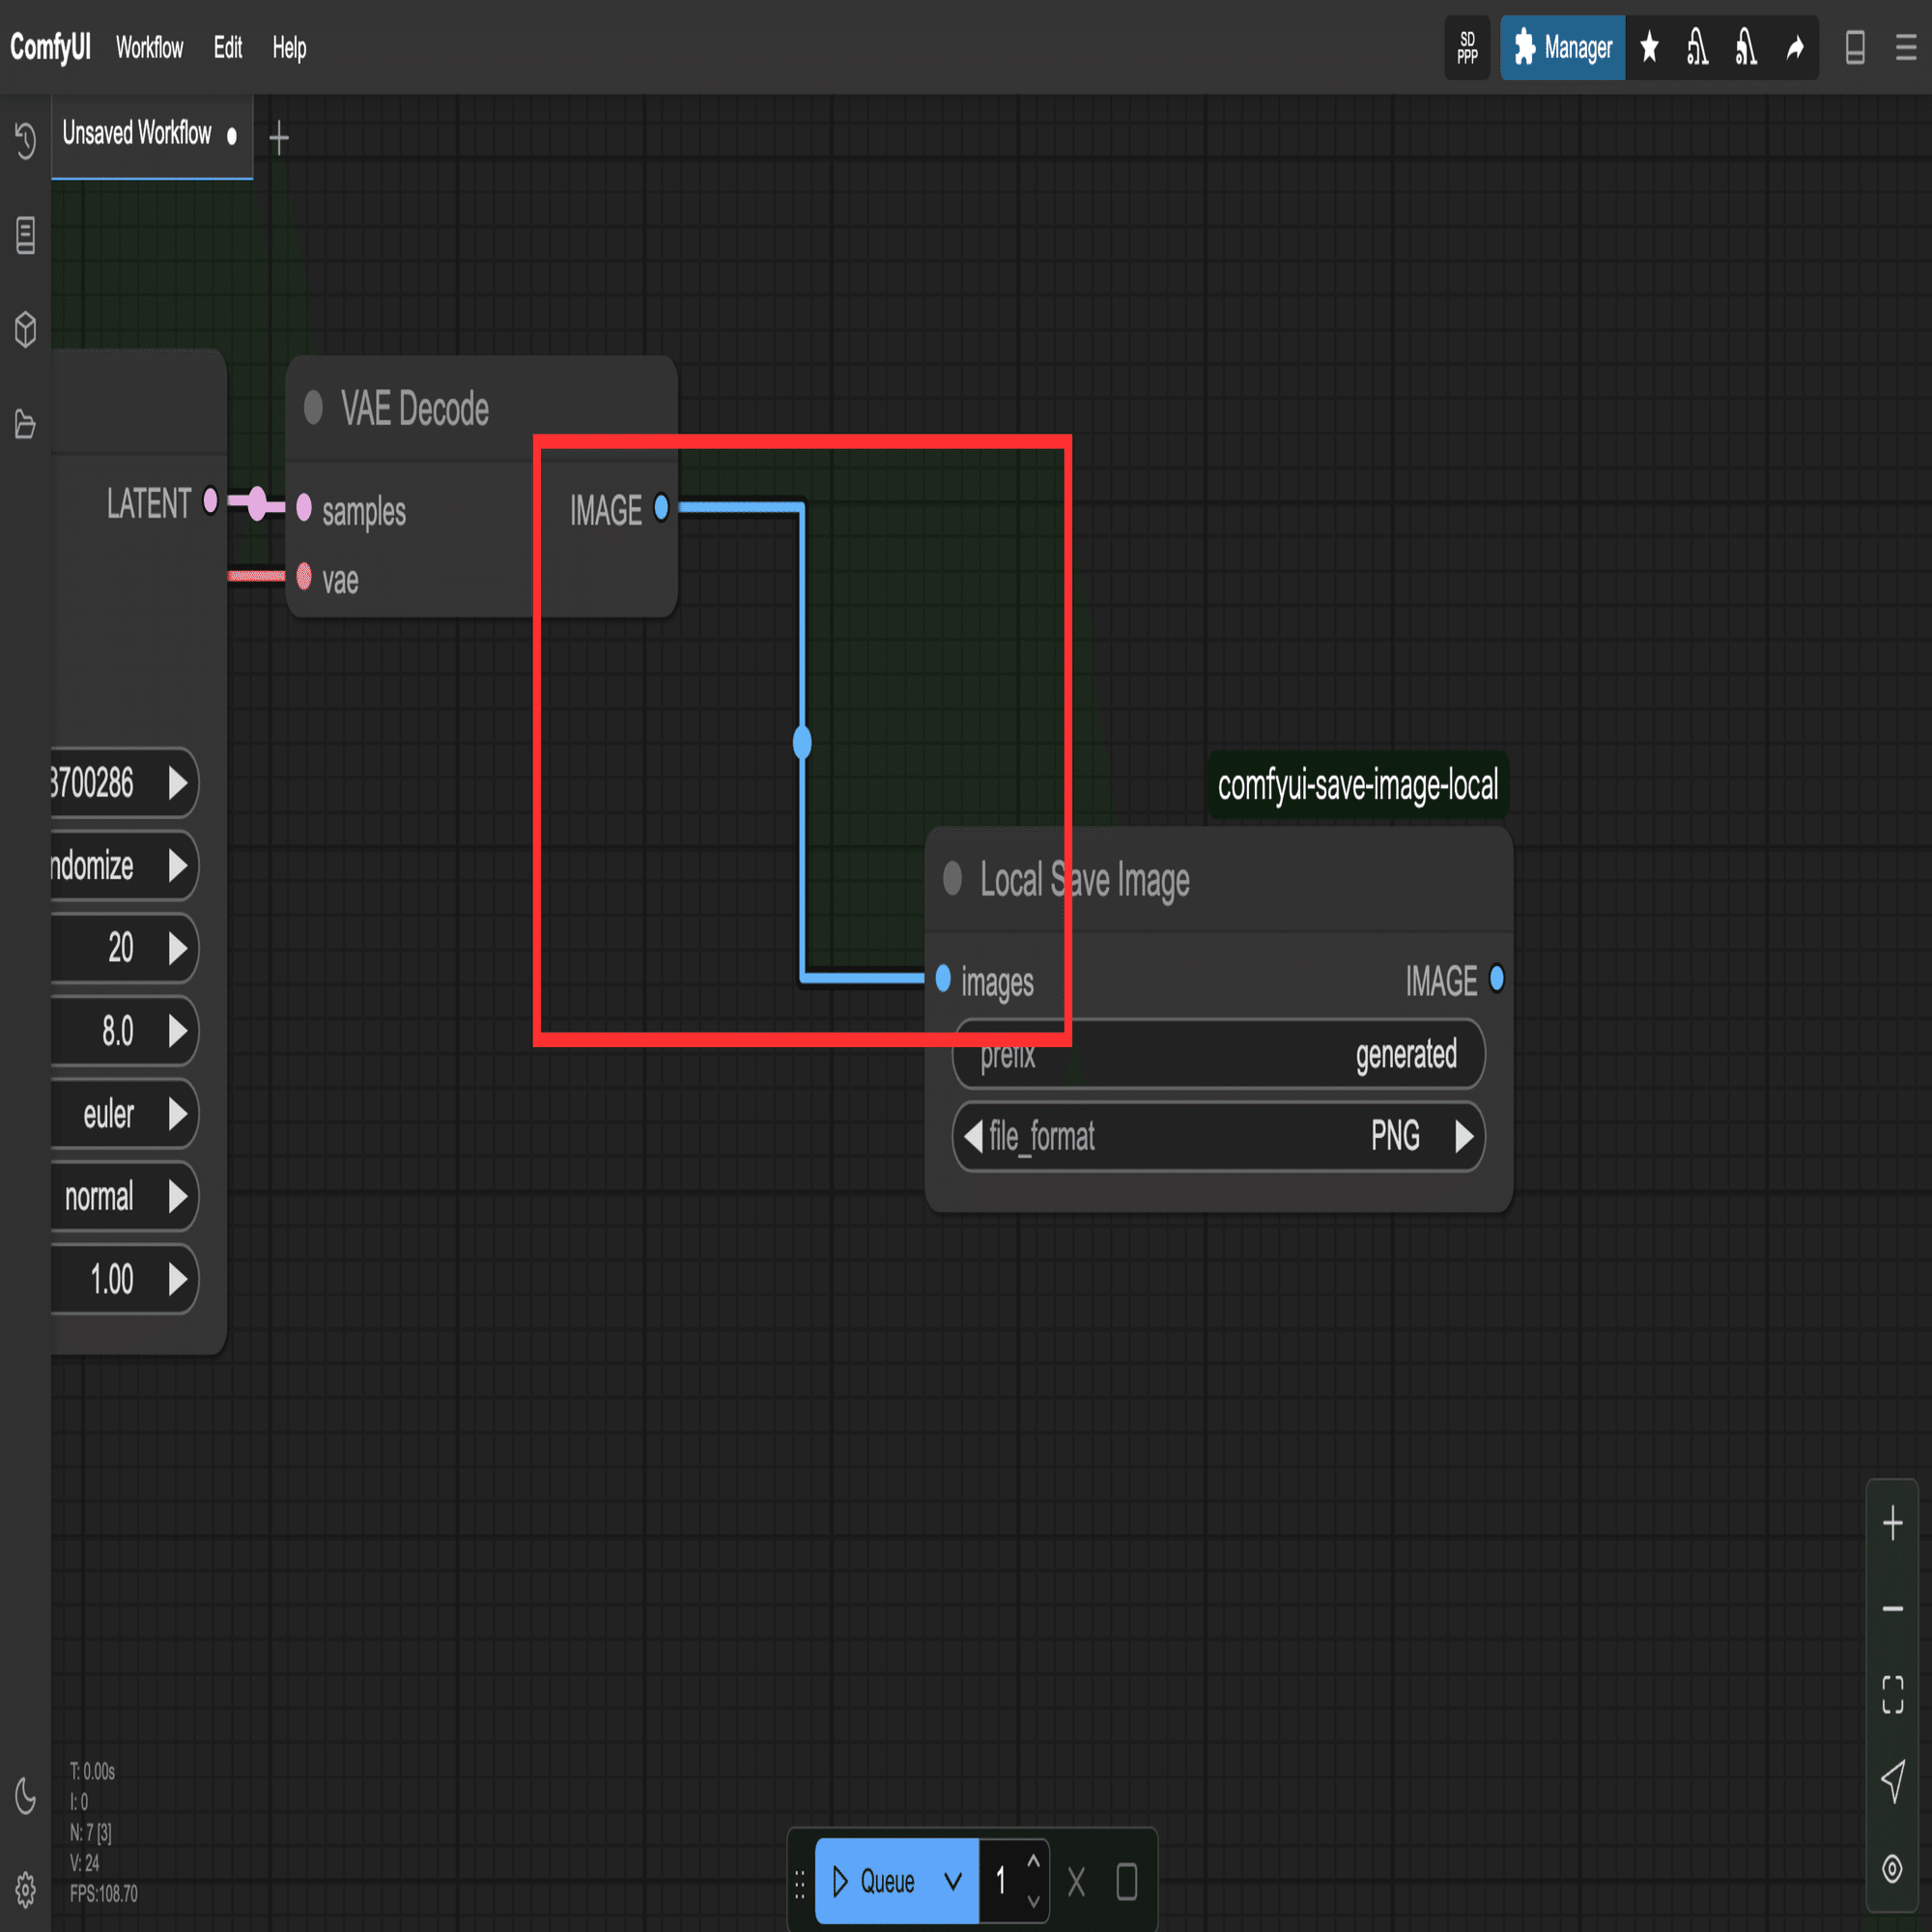
Task: Advance file_format value with right arrow
Action: tap(1463, 1136)
